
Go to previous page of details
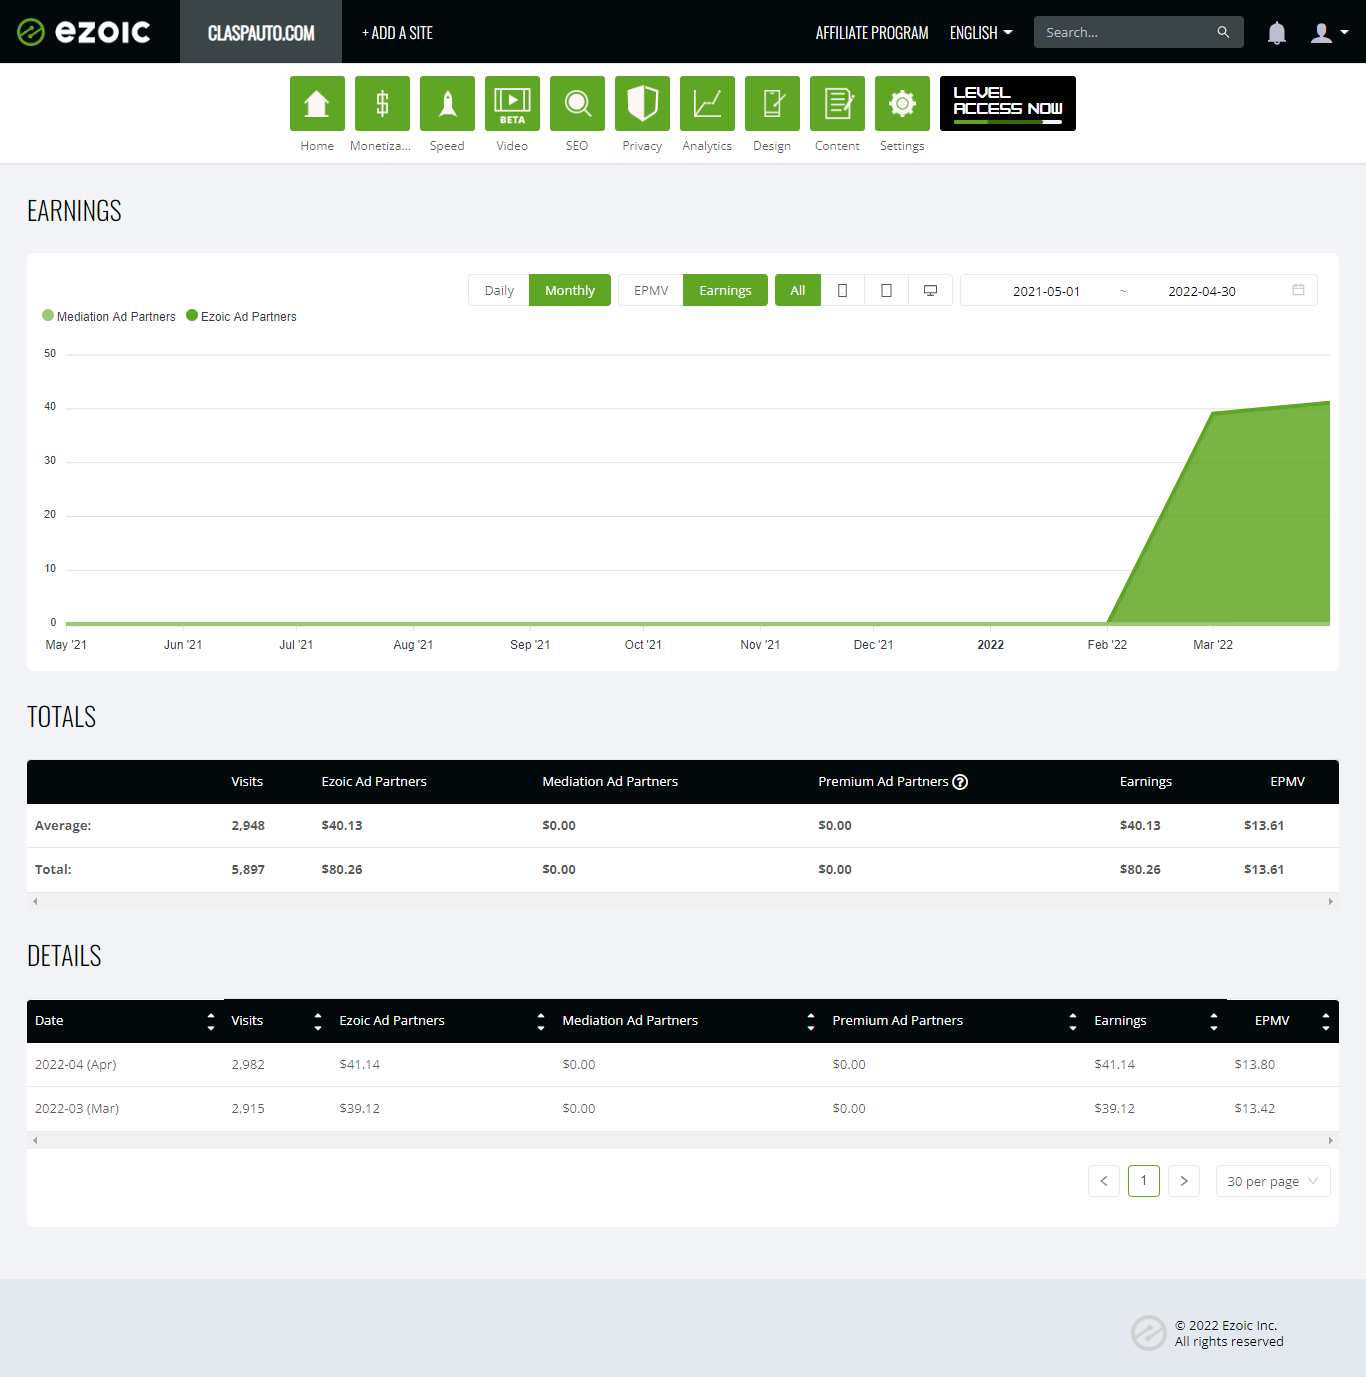pyautogui.click(x=1104, y=1181)
